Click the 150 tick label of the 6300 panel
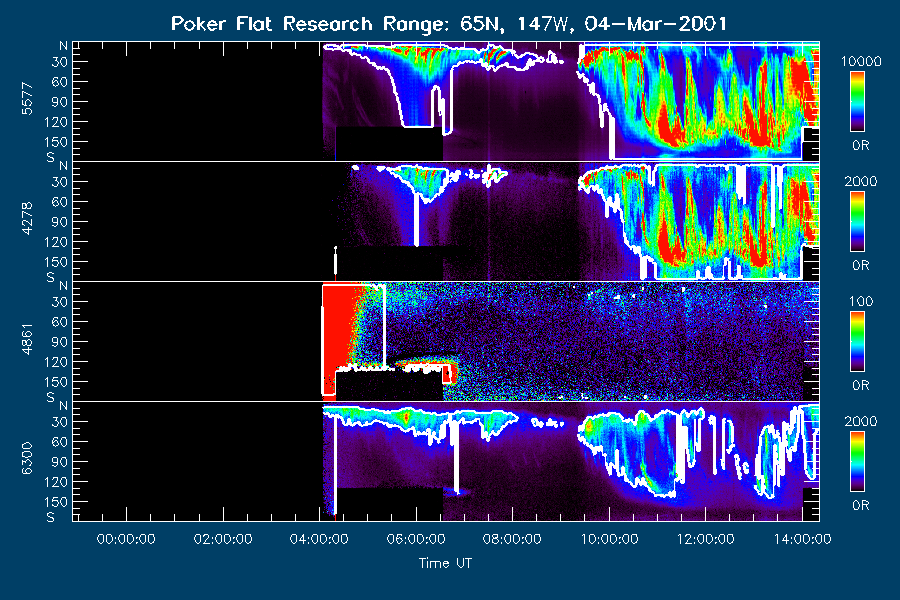Screen dimensions: 900x600 (56, 502)
